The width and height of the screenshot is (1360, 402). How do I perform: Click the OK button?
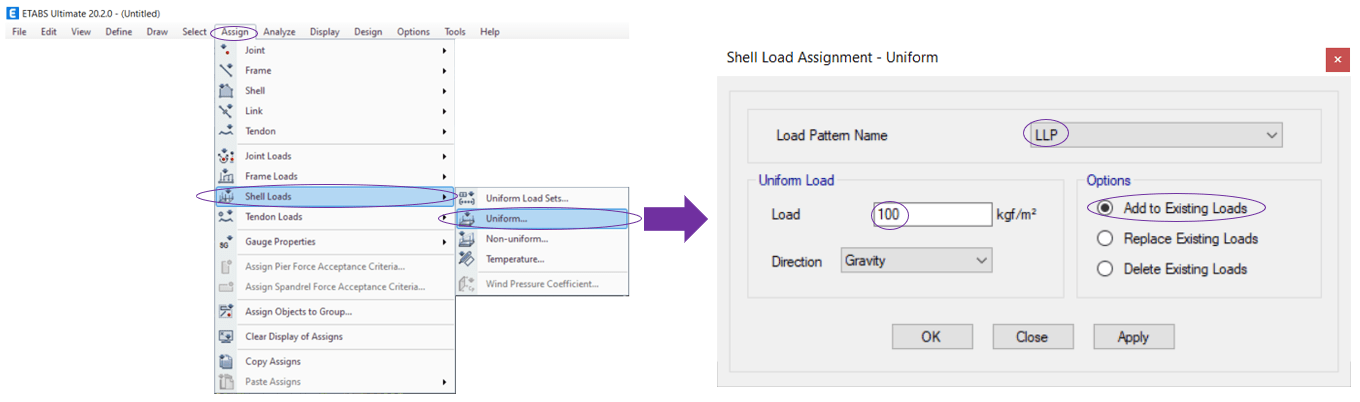[932, 337]
